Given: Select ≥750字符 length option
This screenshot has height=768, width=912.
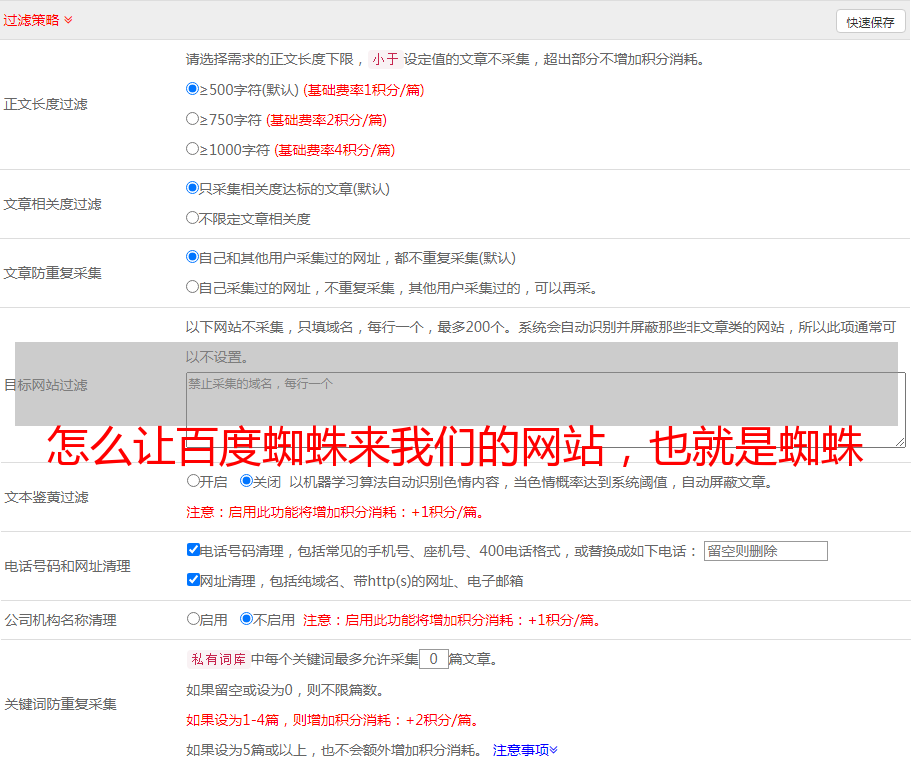Looking at the screenshot, I should point(192,119).
